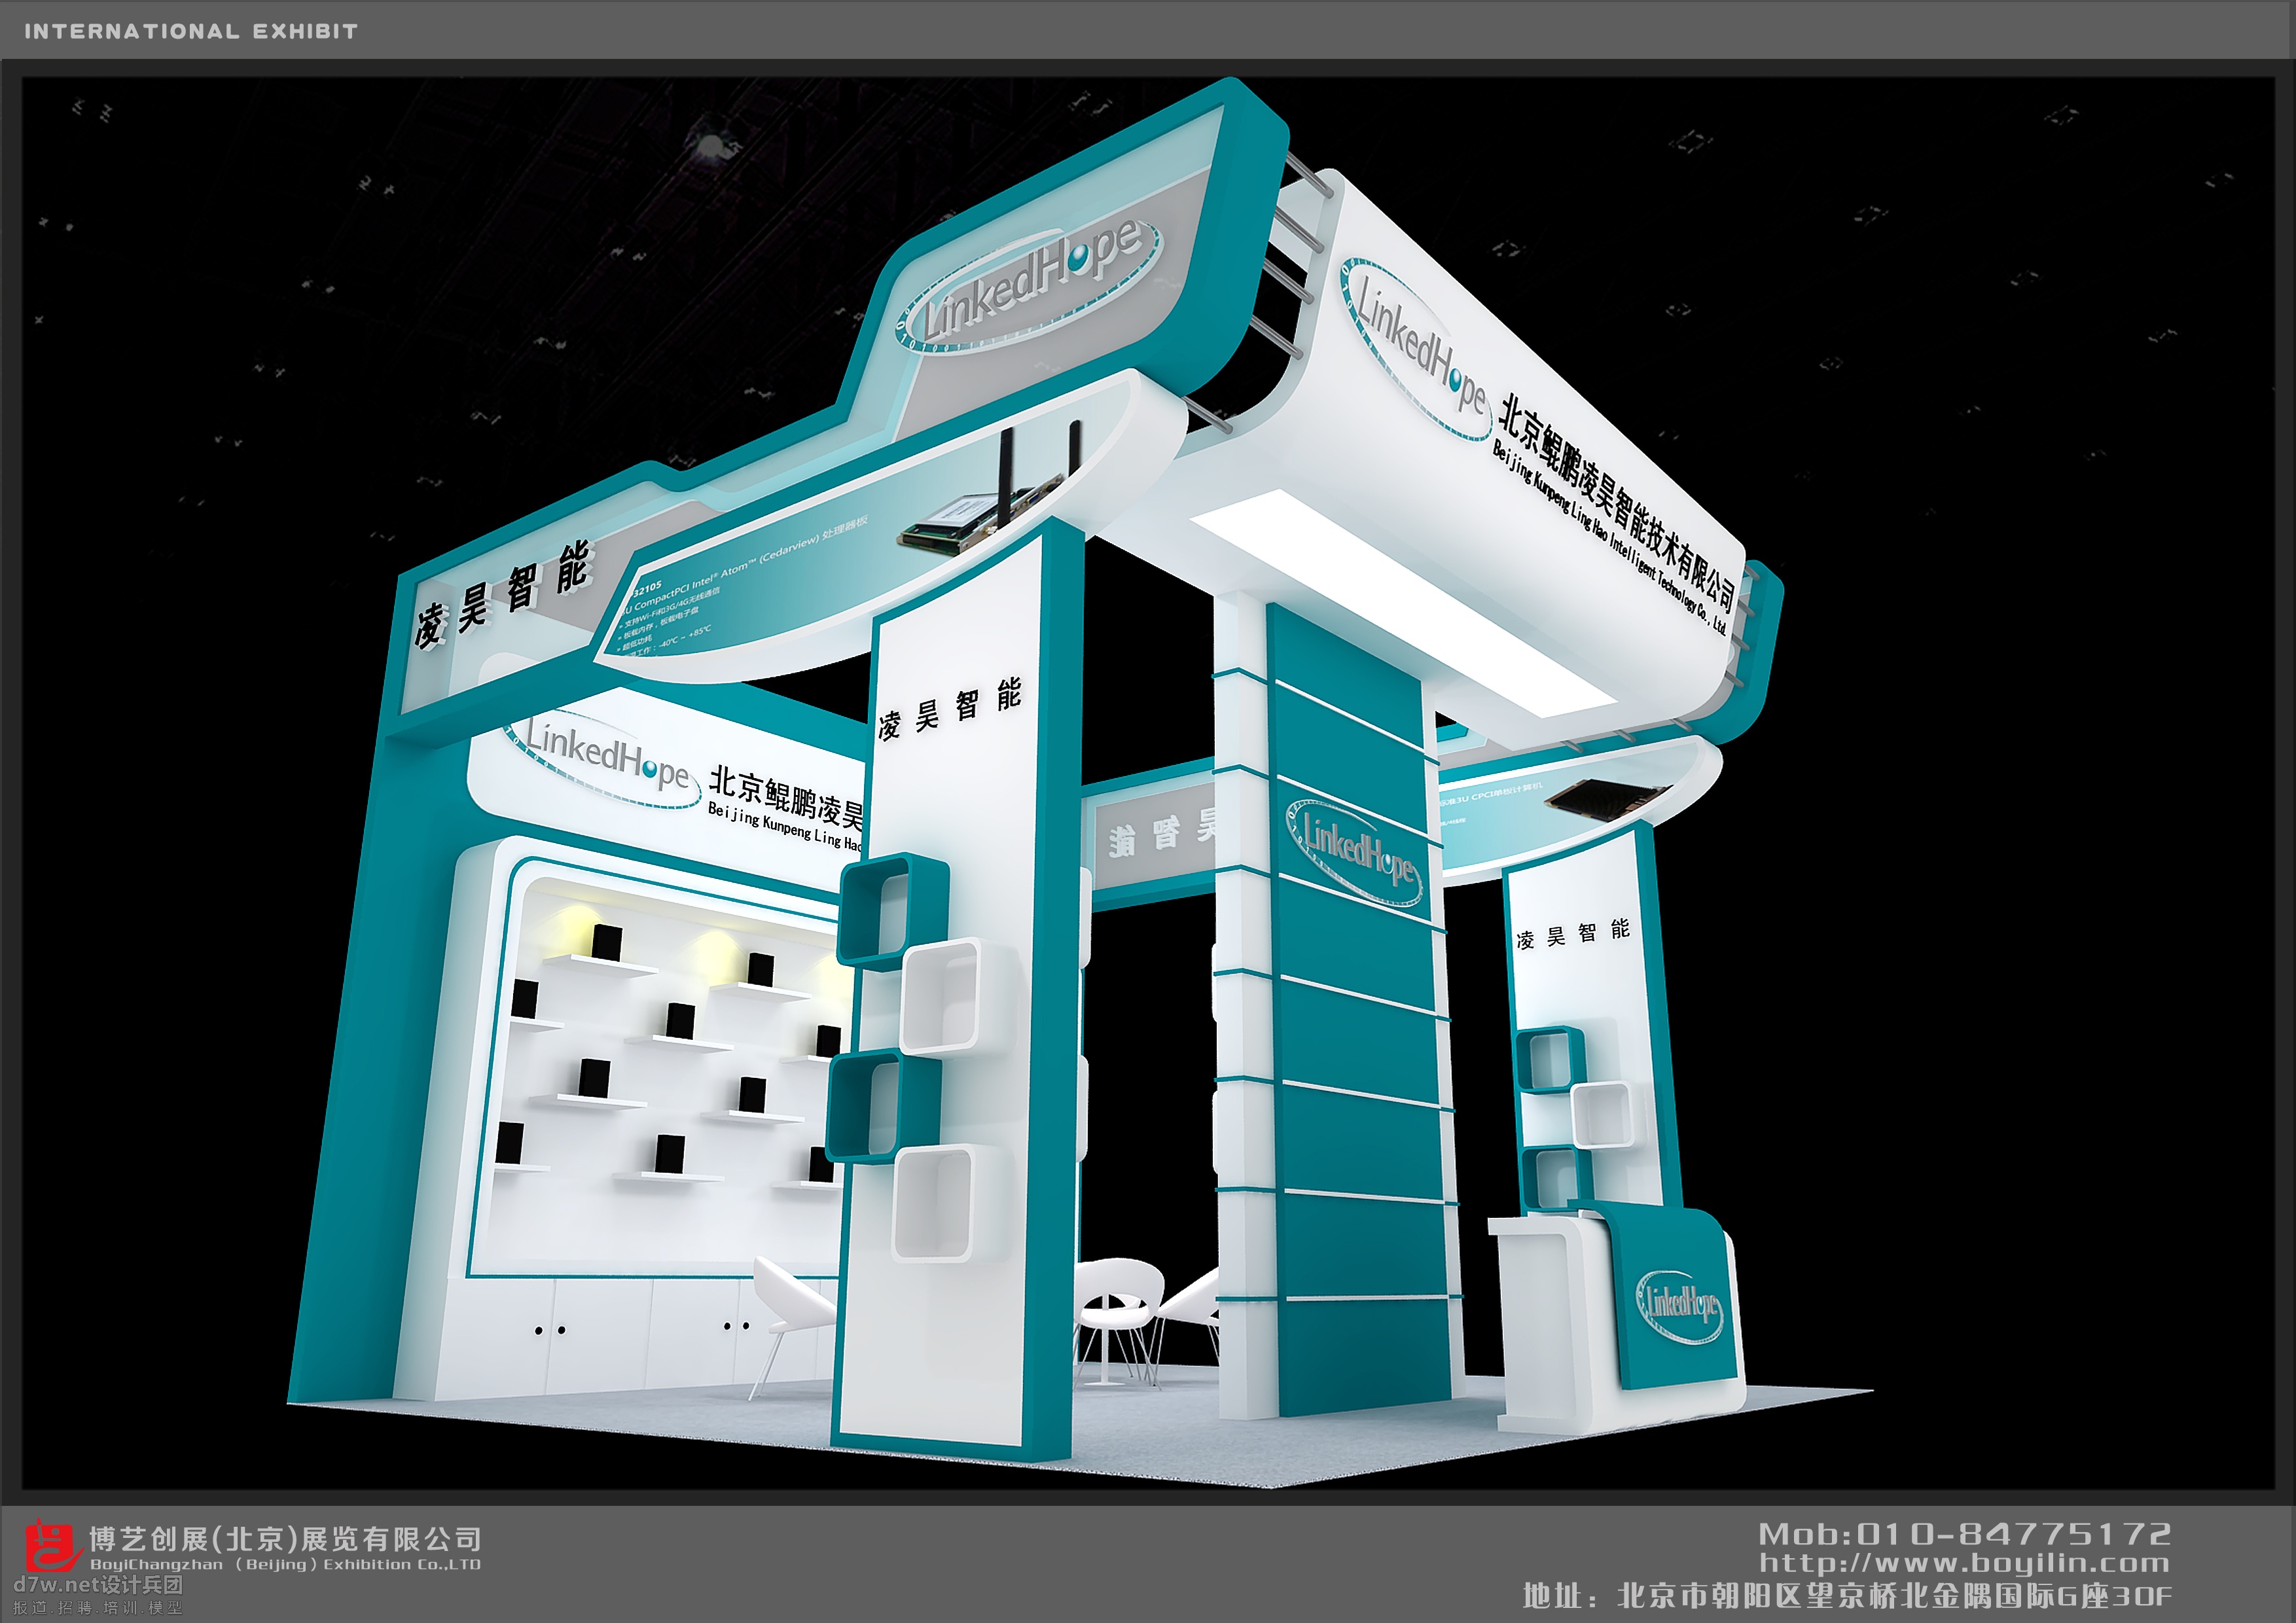Select the text "博艺创展(北京)展览有限公司"
Screen dimensions: 2296x1623
[285, 1538]
